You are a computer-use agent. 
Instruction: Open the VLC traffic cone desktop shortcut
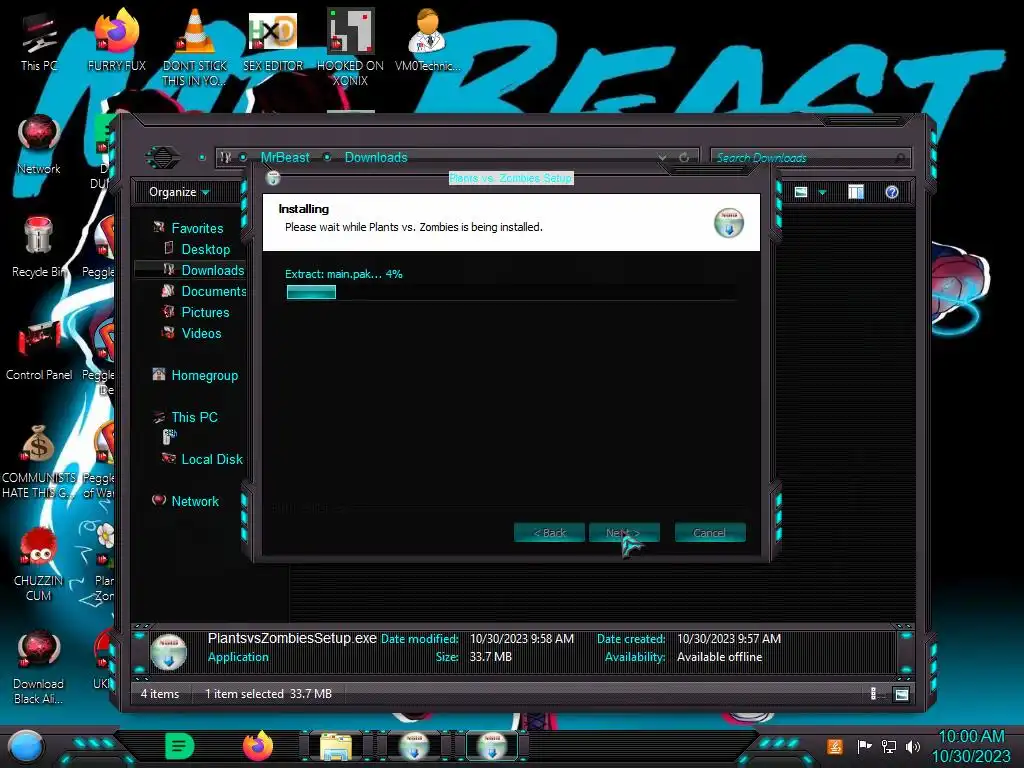point(195,46)
